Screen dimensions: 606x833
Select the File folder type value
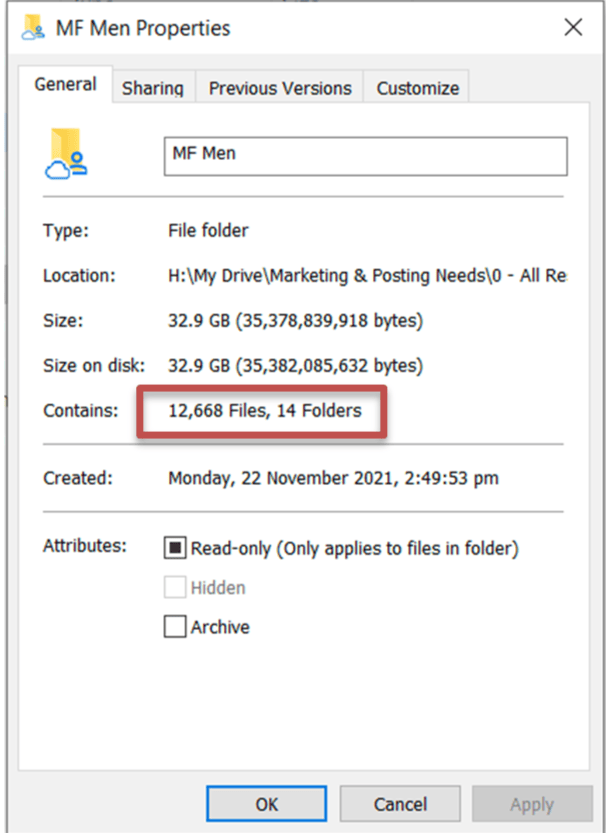click(x=208, y=231)
